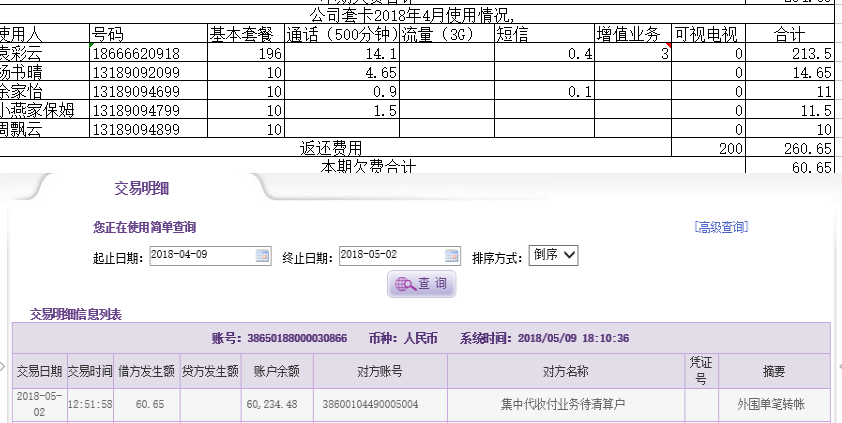Select the 小燕家保姆 user name cell
The image size is (842, 423).
point(44,110)
